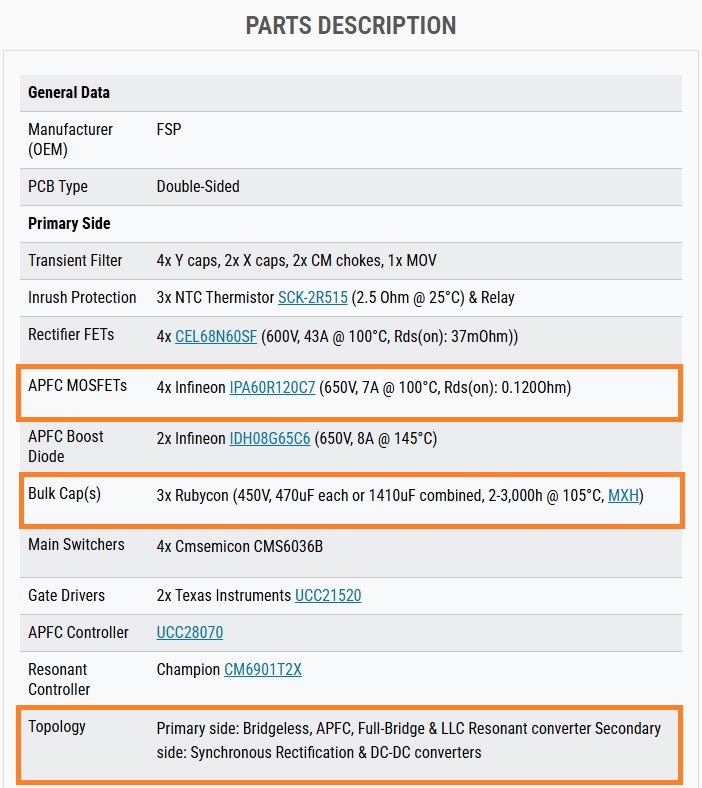This screenshot has width=702, height=788.
Task: Click the APFC Controller label
Action: [78, 632]
